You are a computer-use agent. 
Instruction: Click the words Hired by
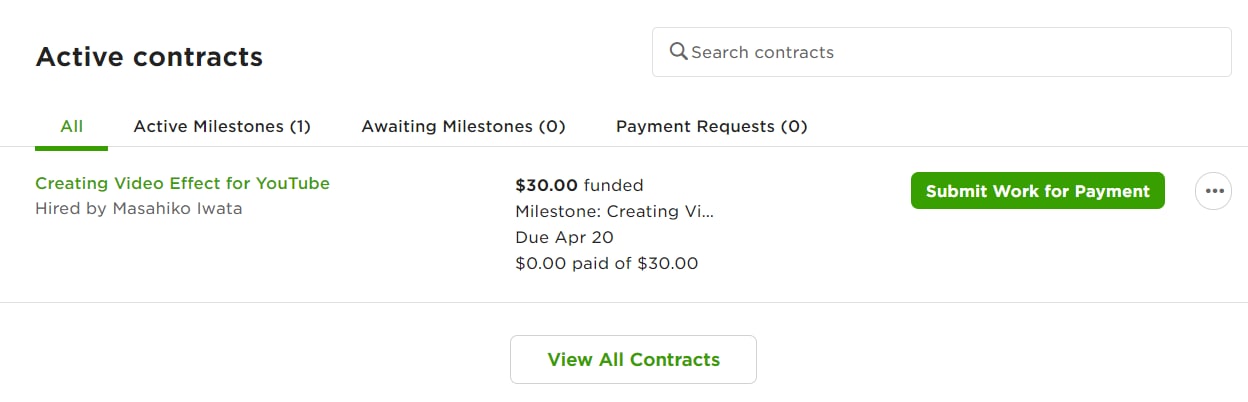(71, 209)
